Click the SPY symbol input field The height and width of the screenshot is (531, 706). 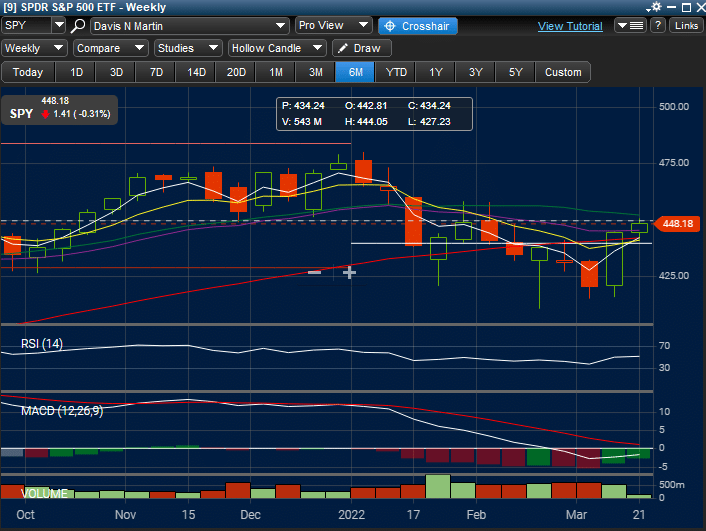pyautogui.click(x=27, y=25)
